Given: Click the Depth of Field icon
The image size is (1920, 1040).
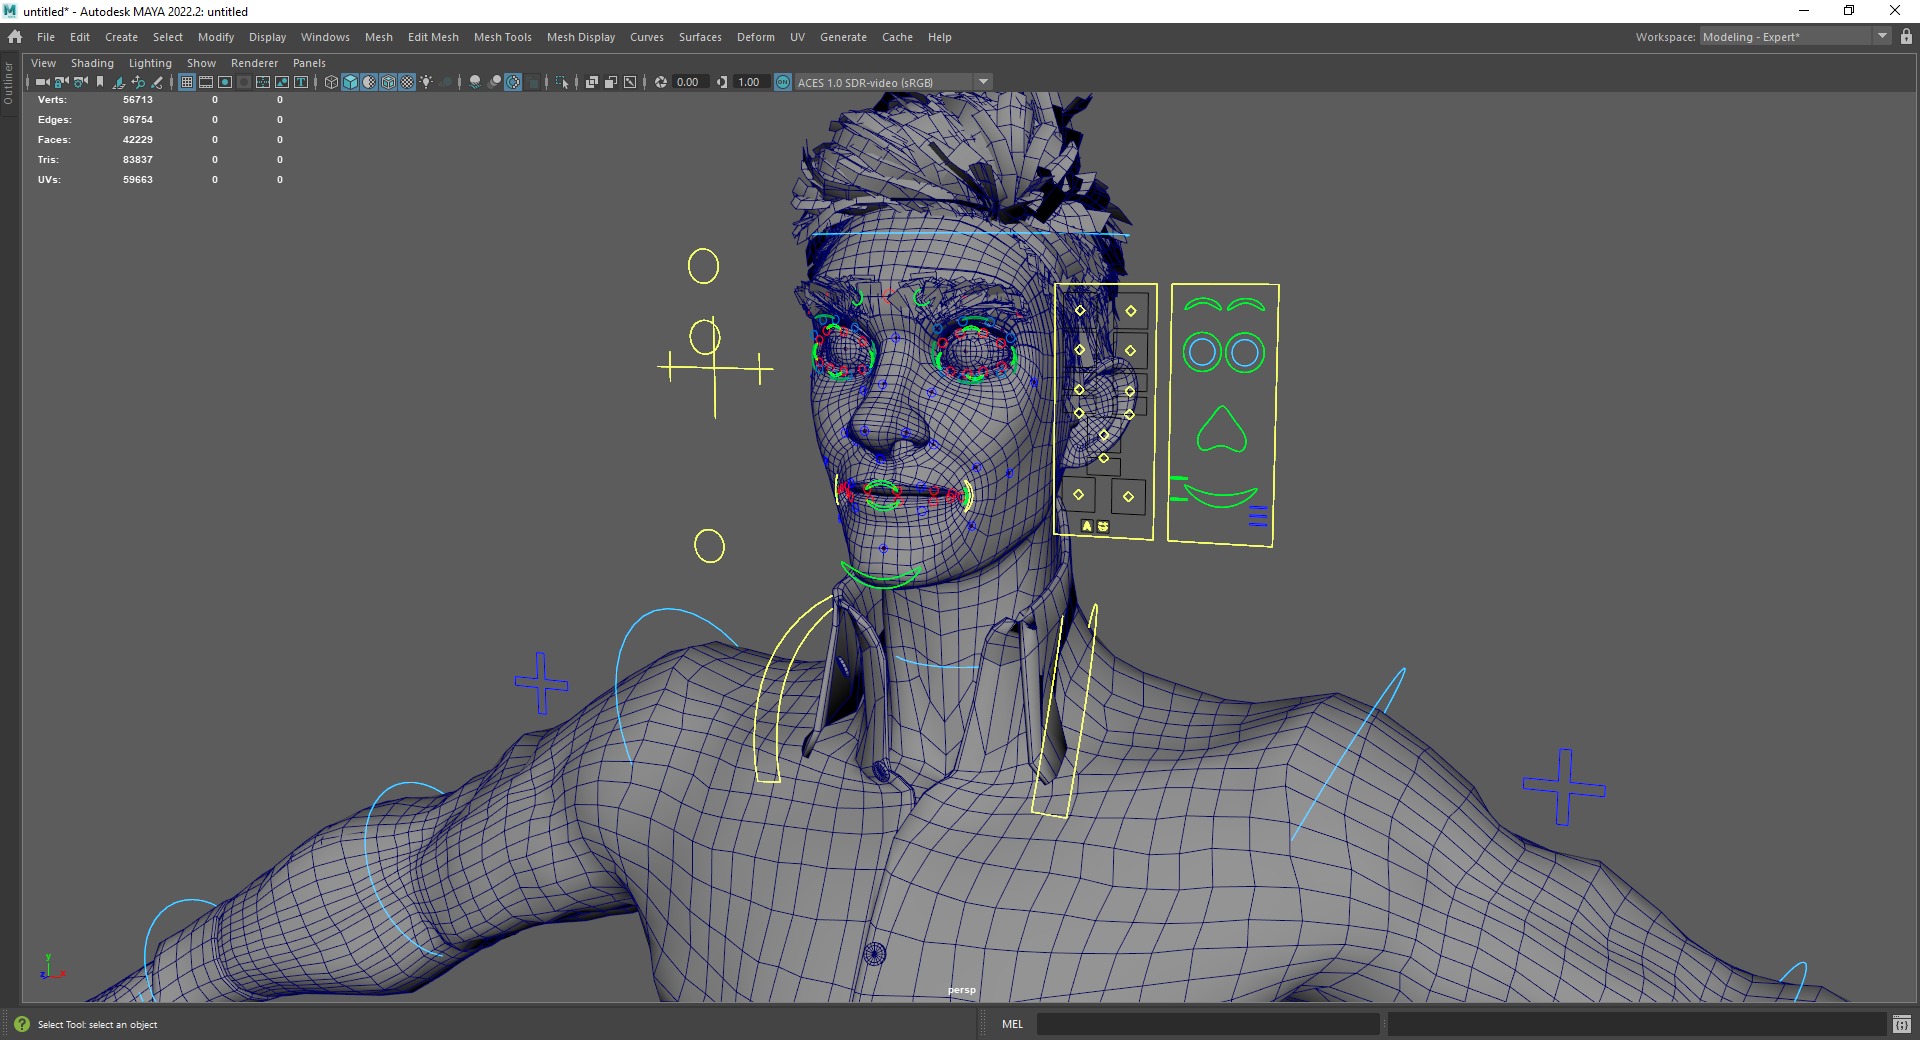Looking at the screenshot, I should (533, 82).
